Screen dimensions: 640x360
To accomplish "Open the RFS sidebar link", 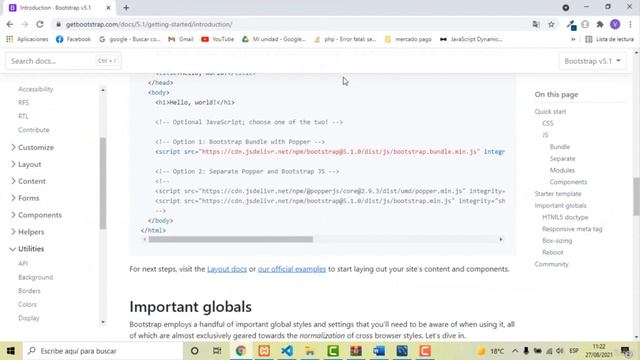I will click(23, 102).
